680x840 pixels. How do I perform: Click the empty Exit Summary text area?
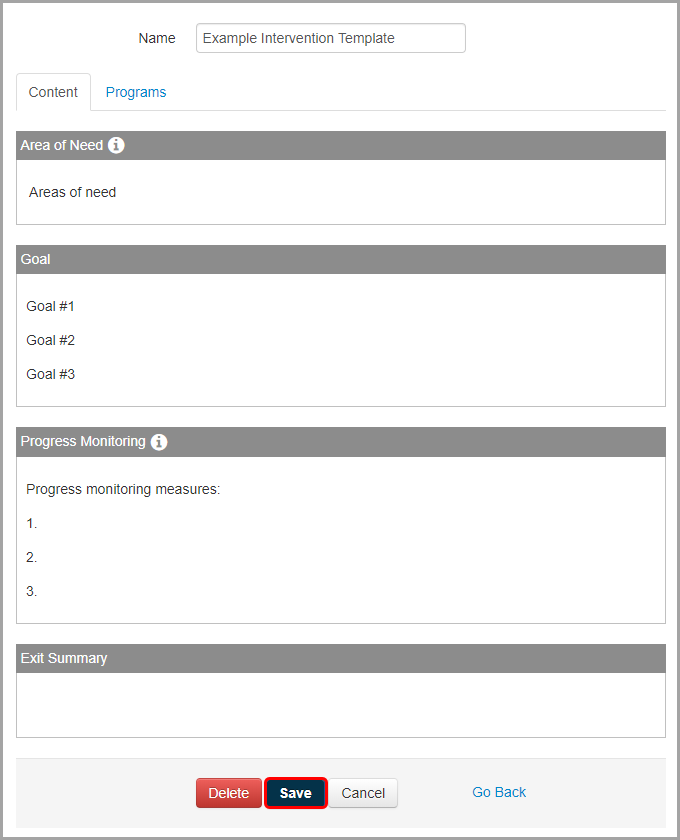pos(340,704)
